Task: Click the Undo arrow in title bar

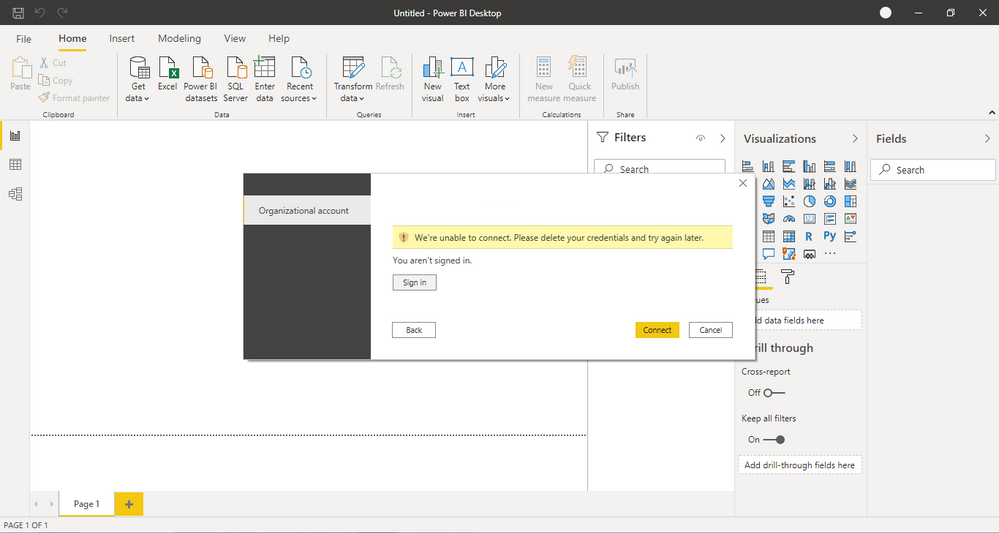Action: (x=40, y=13)
